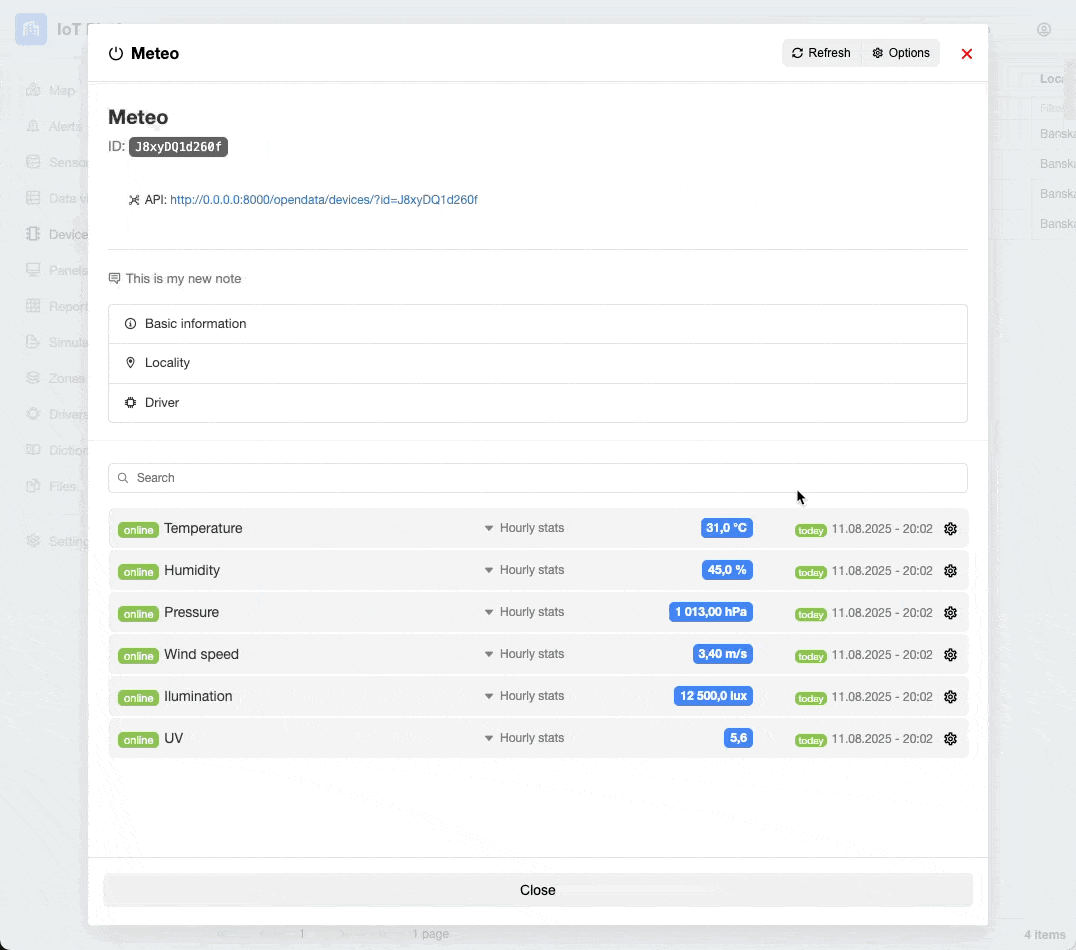
Task: Expand Hourly stats for Pressure
Action: coord(524,612)
